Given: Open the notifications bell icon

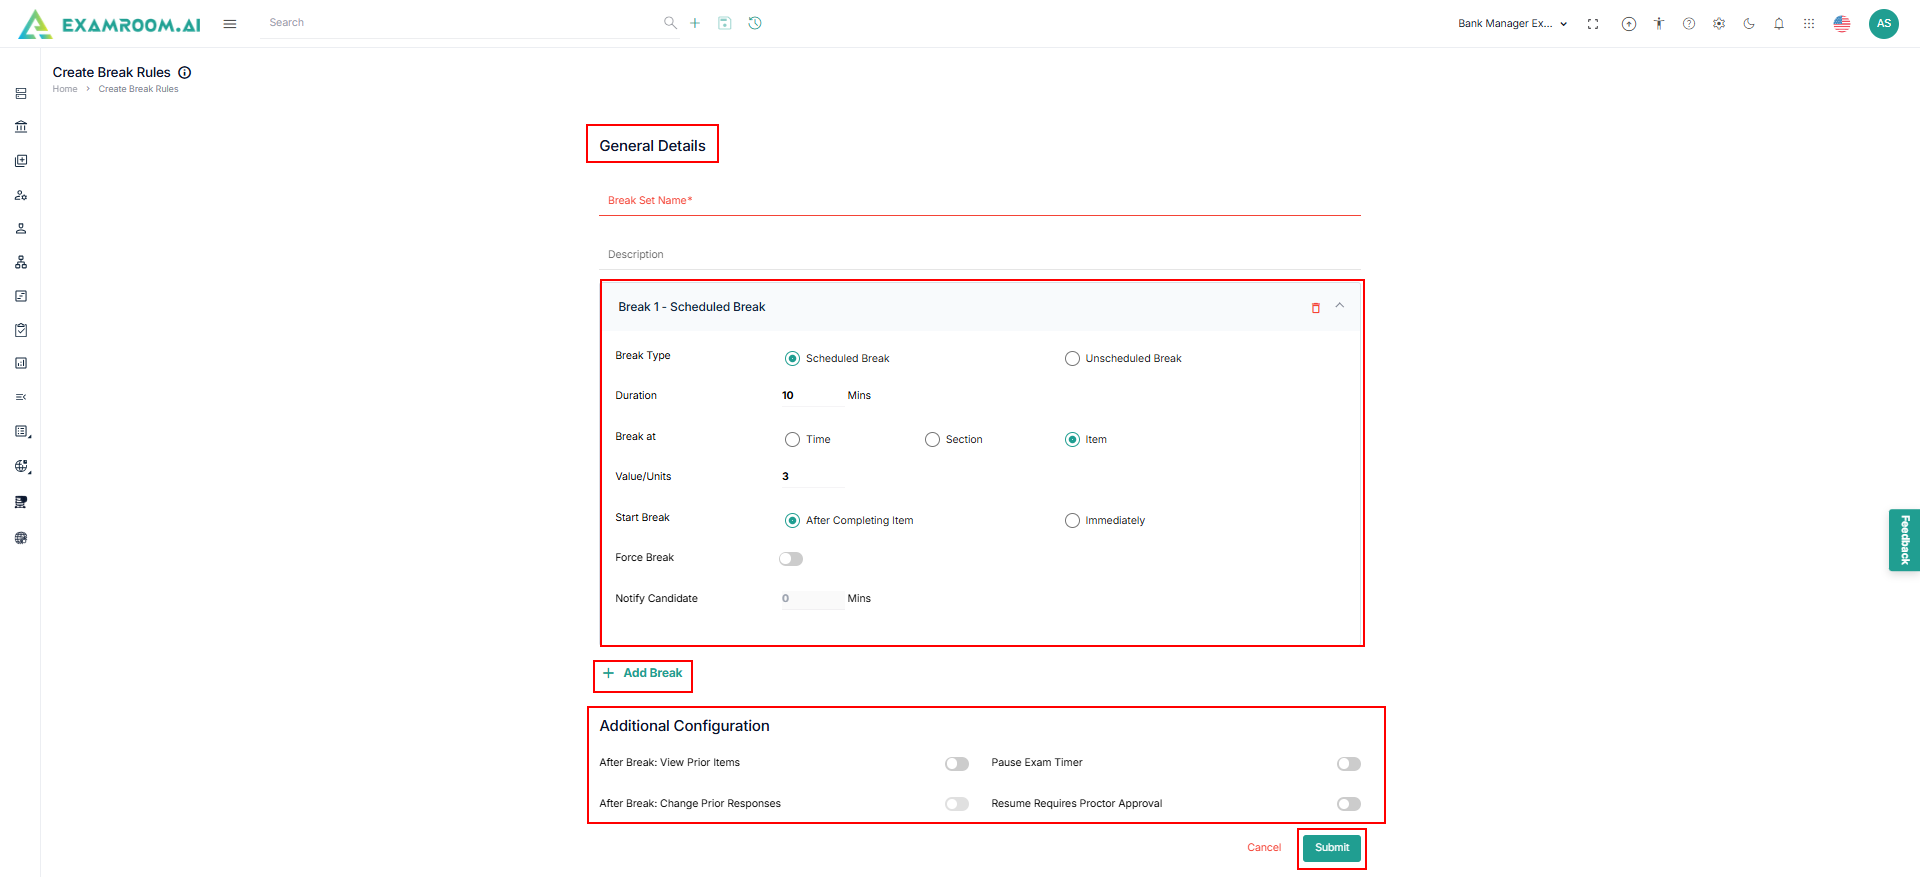Looking at the screenshot, I should point(1779,24).
